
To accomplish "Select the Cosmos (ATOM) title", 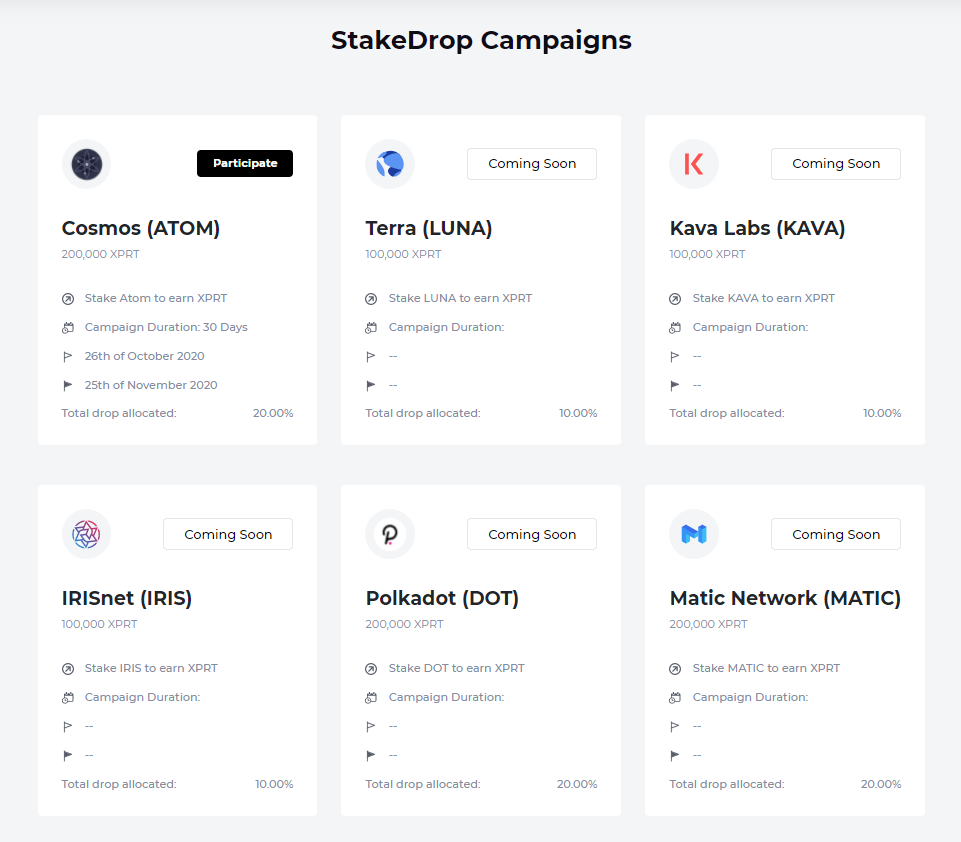I will pyautogui.click(x=141, y=228).
